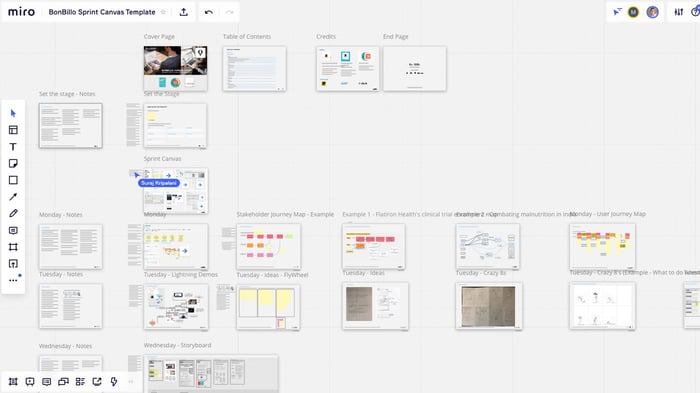This screenshot has height=393, width=700.
Task: Open the board settings sliders icon
Action: 679,12
